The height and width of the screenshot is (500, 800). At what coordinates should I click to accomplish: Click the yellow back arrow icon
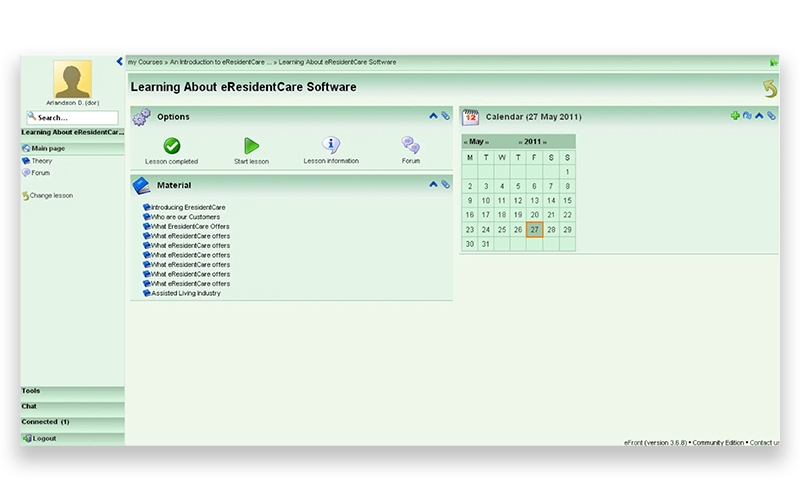[x=769, y=90]
